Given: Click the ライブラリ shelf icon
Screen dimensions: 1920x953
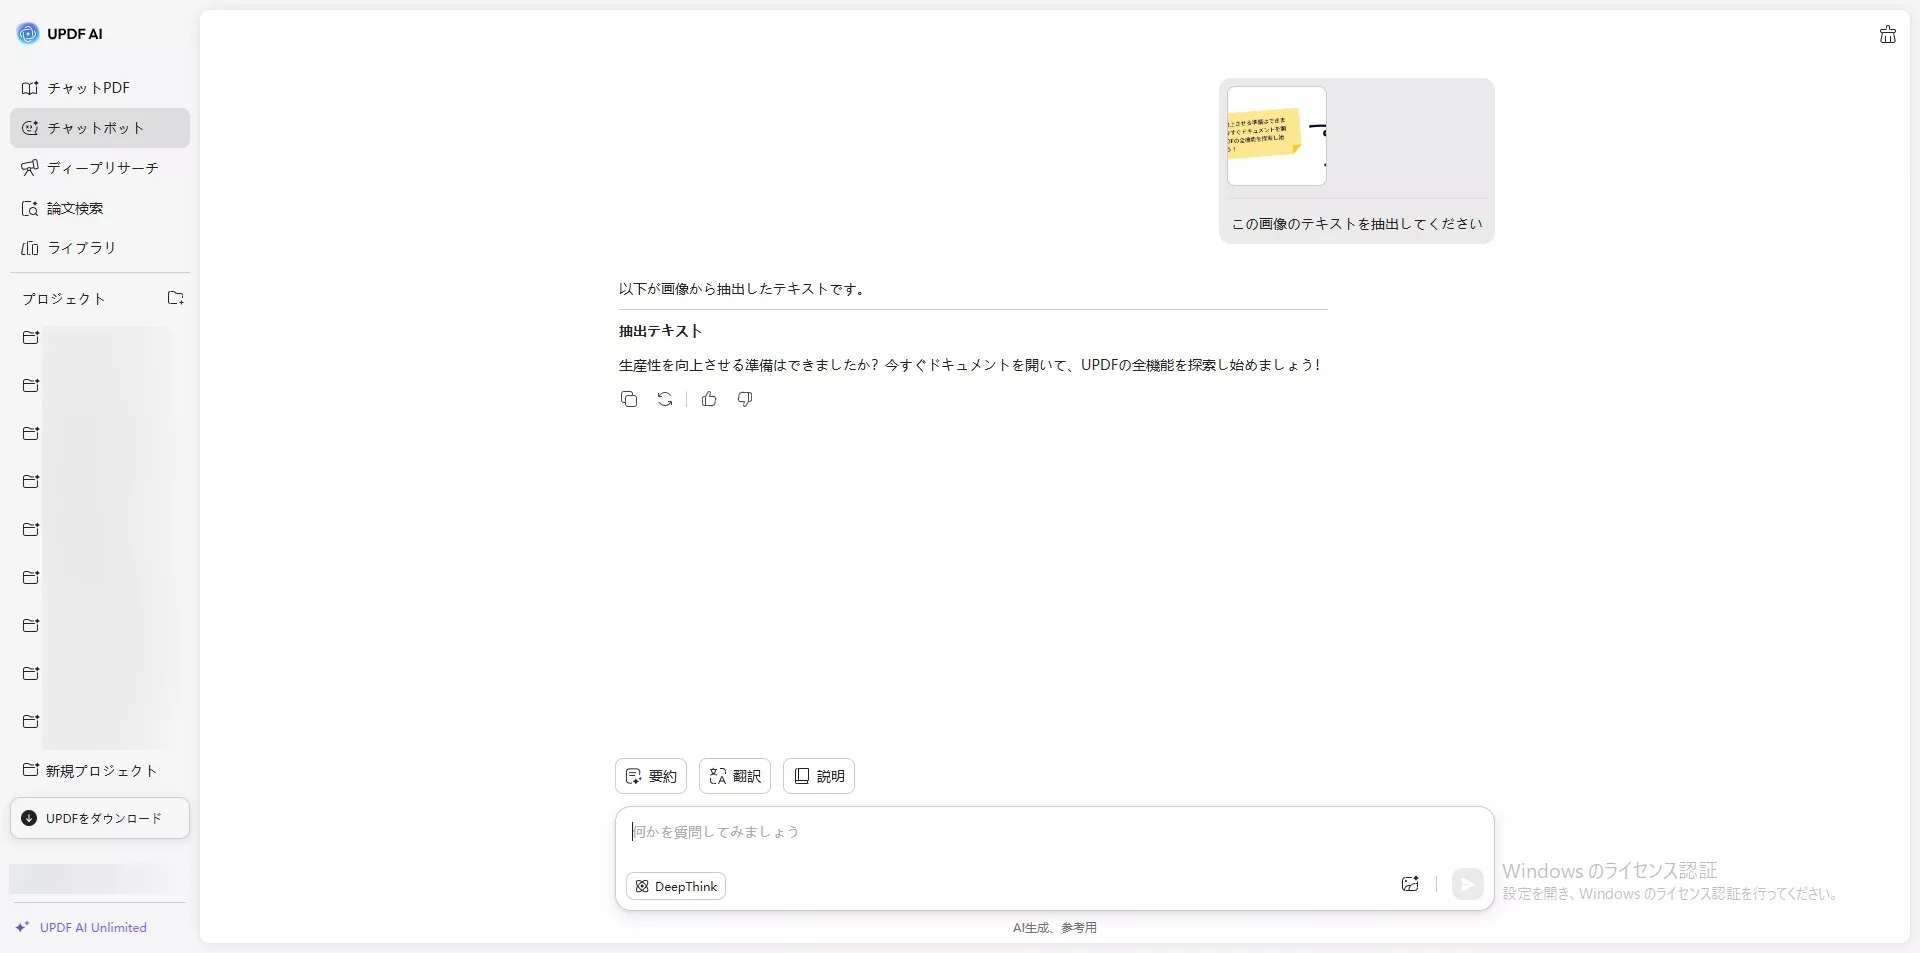Looking at the screenshot, I should (30, 248).
